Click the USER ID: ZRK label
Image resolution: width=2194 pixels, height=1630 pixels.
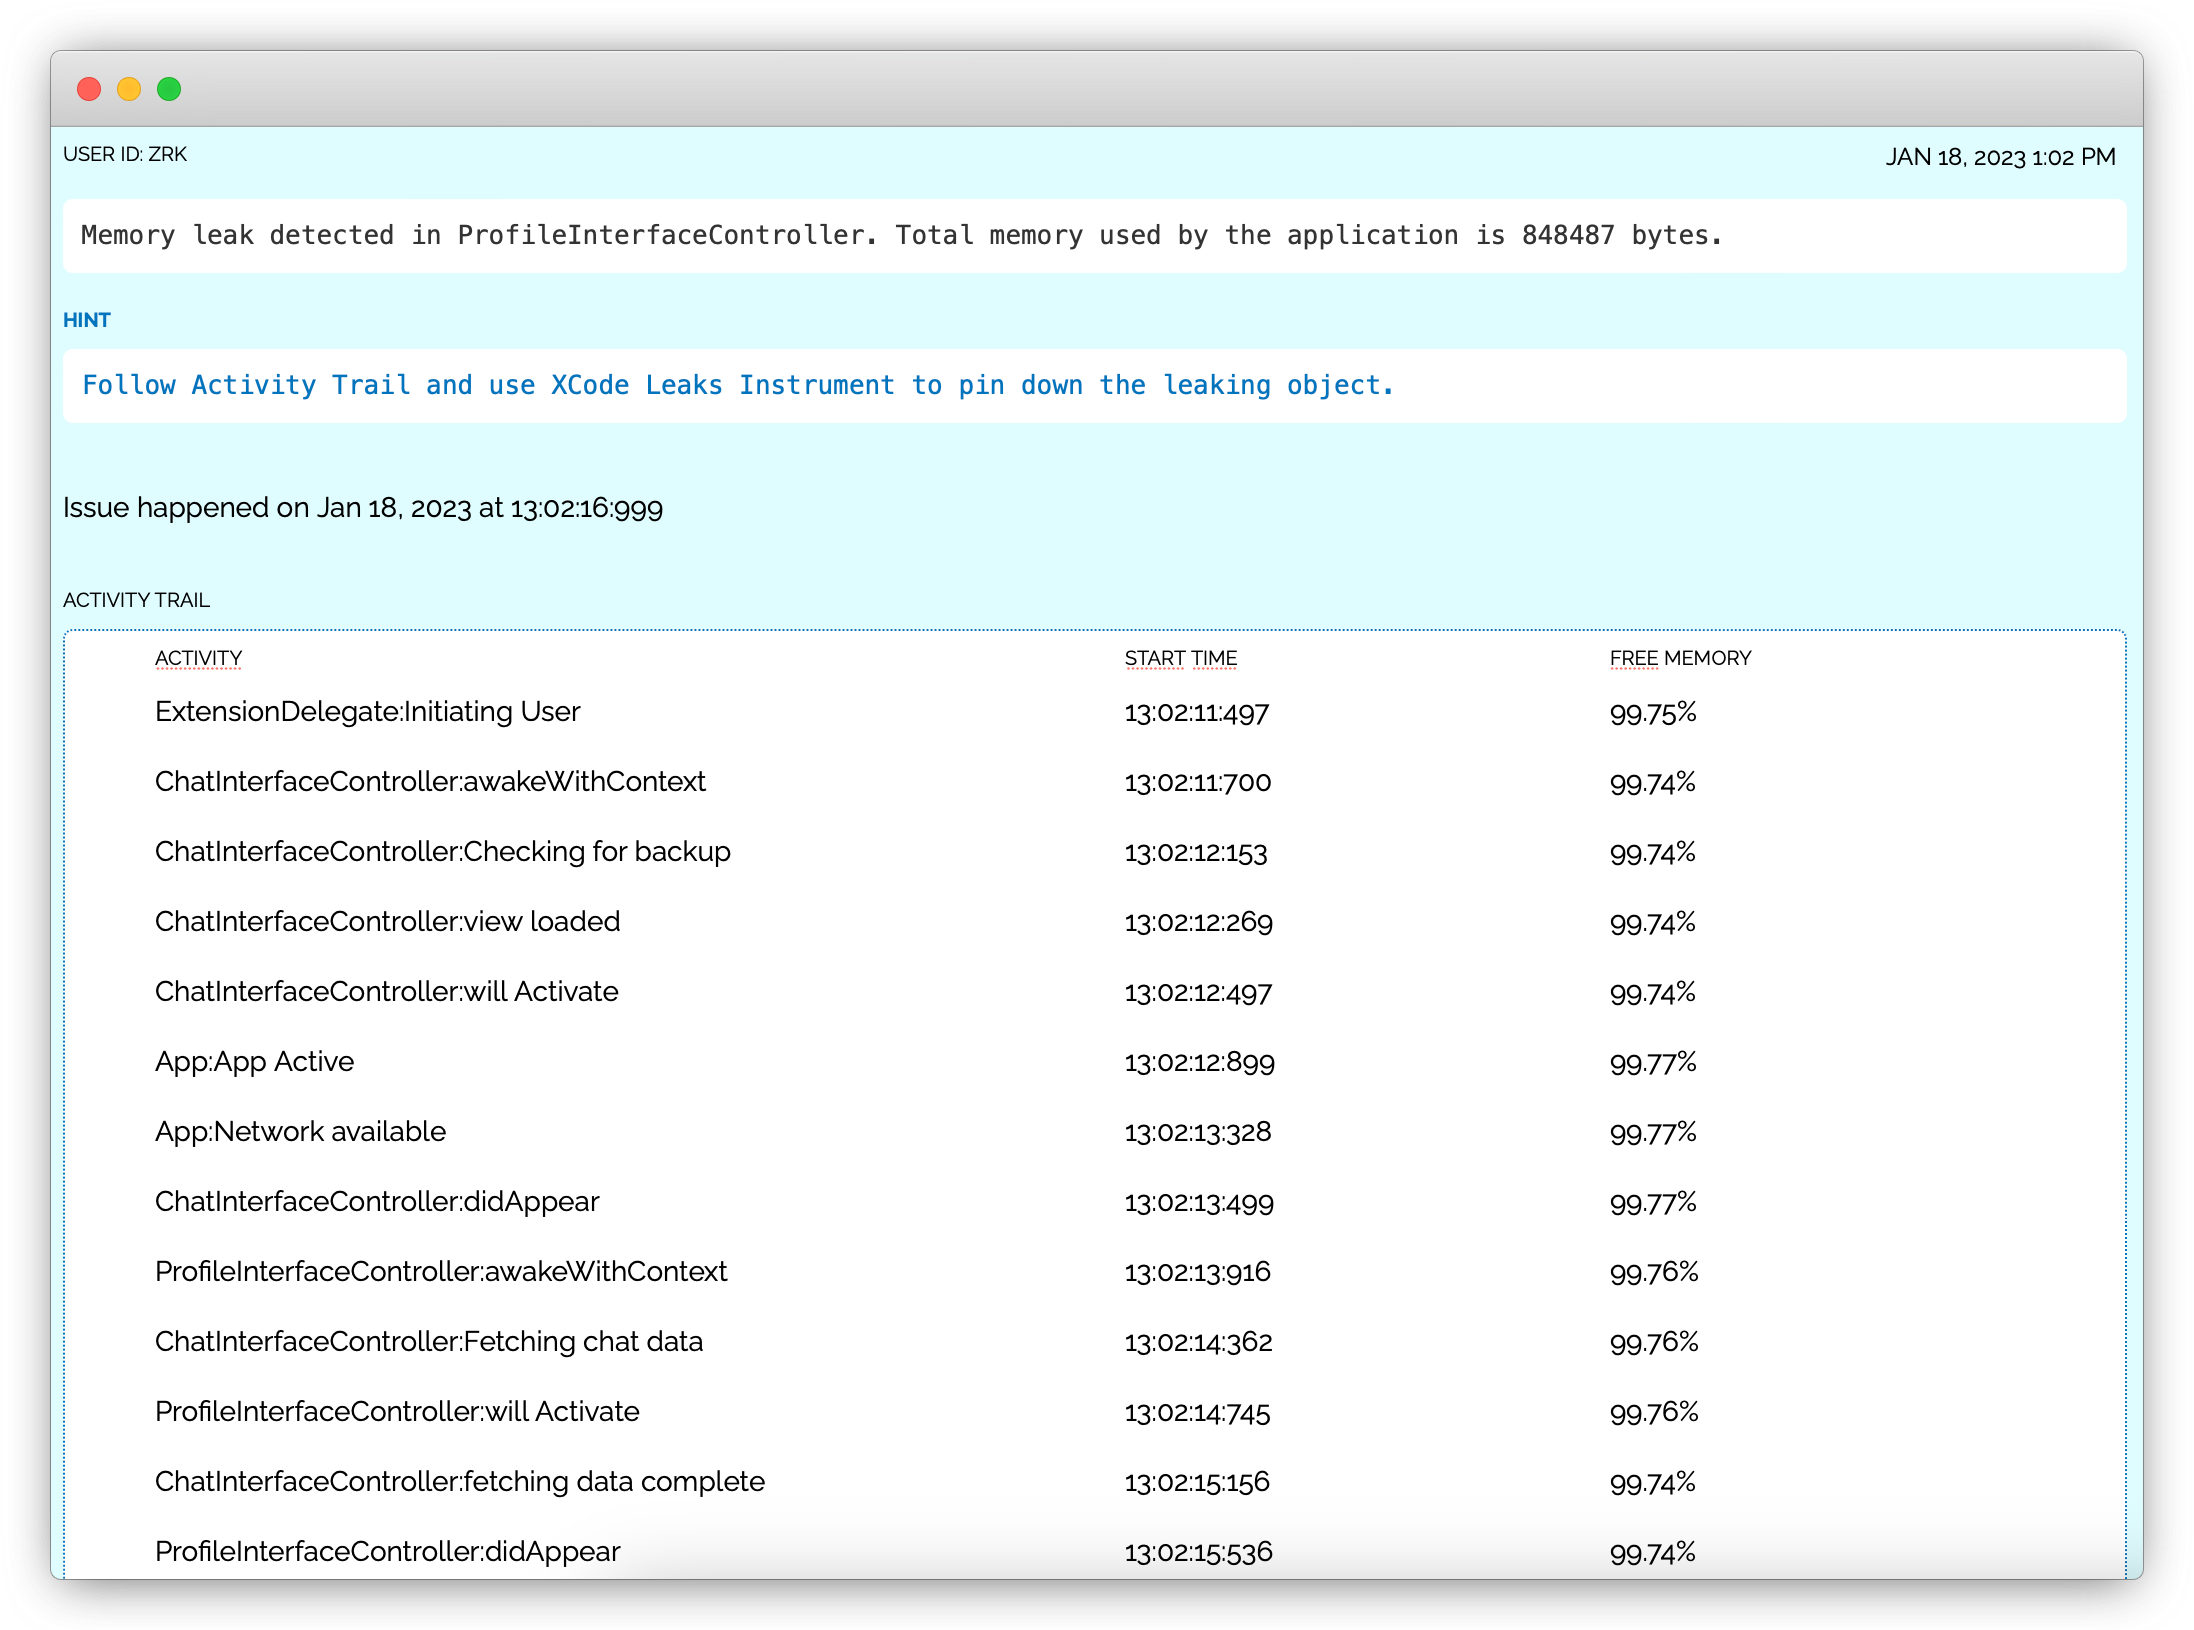125,155
